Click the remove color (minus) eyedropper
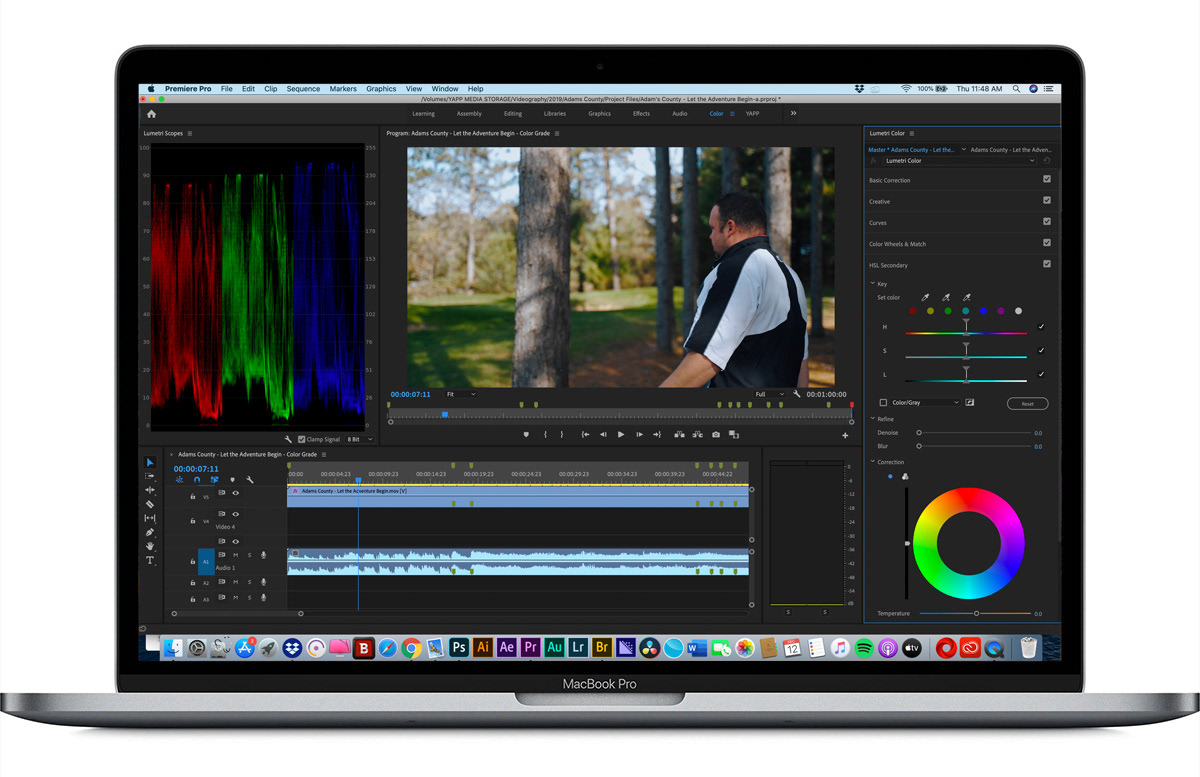This screenshot has width=1200, height=777. click(966, 297)
